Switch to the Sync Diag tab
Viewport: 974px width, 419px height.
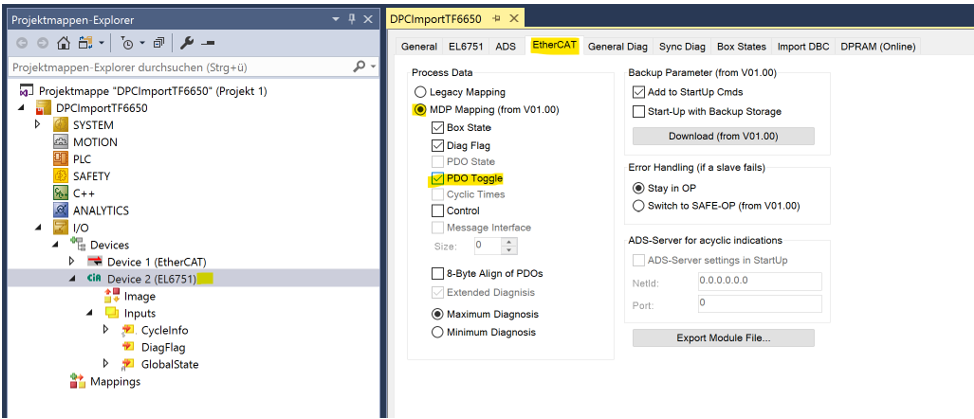click(x=682, y=47)
